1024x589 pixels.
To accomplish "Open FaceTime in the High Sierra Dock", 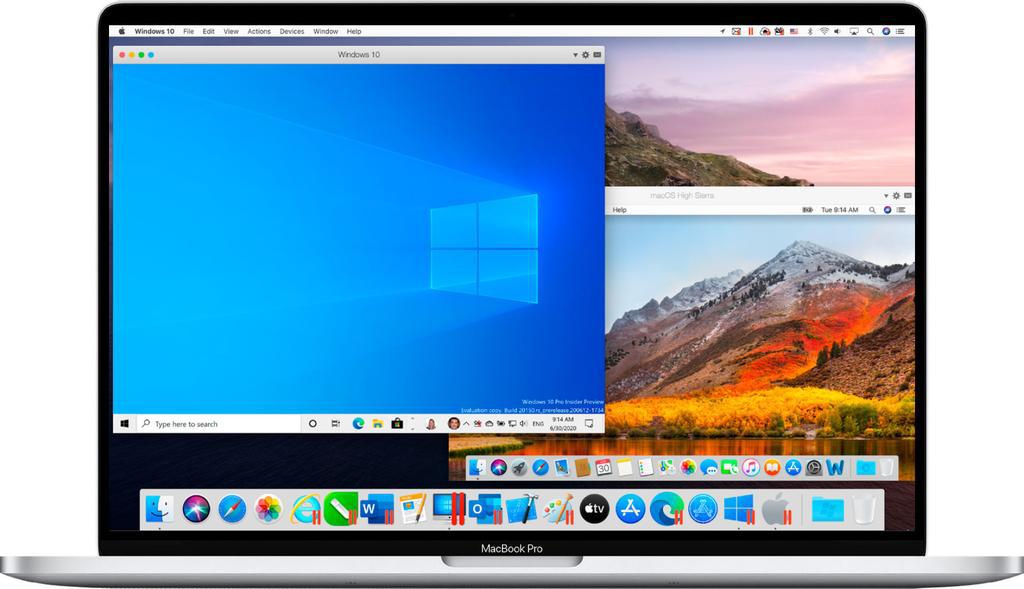I will tap(729, 468).
